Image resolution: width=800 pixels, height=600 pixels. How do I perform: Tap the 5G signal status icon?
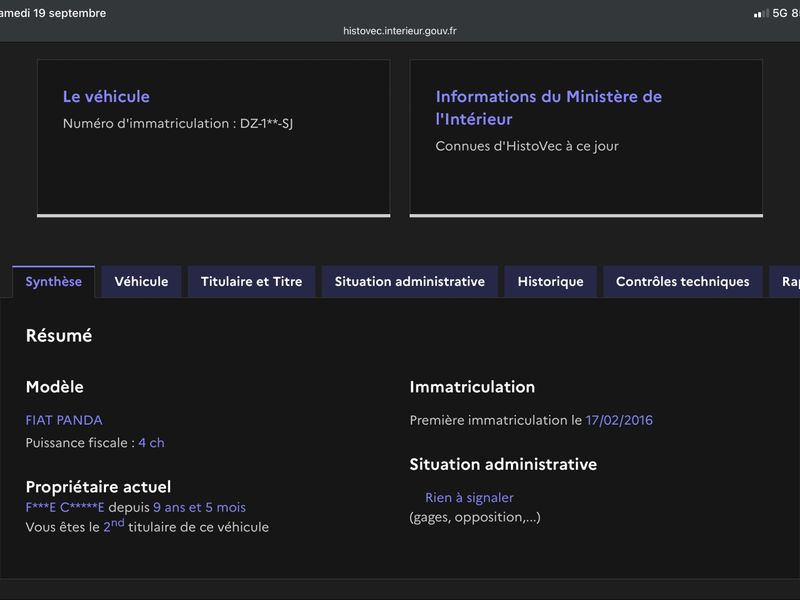(x=770, y=13)
